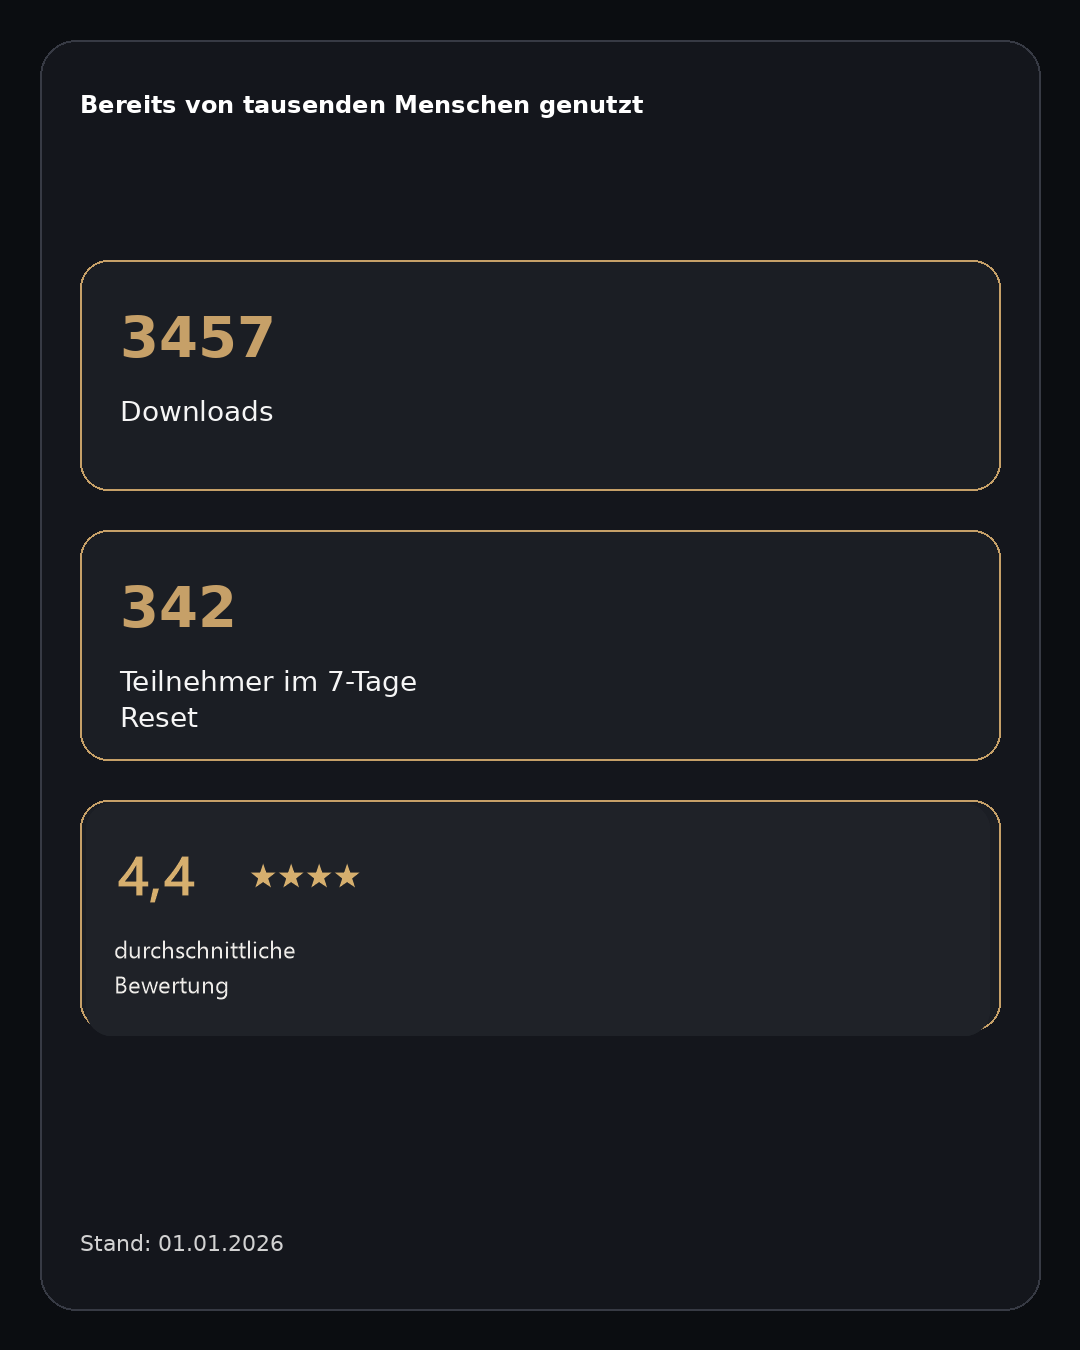Click the heading Bereits von tausenden Menschen genutzt
Image resolution: width=1080 pixels, height=1350 pixels.
[x=361, y=105]
